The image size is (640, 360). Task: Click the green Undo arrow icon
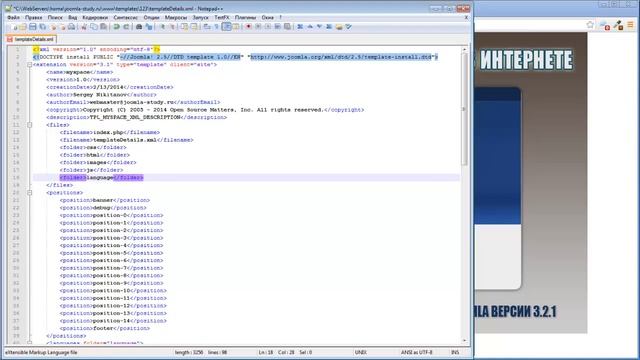tap(117, 27)
